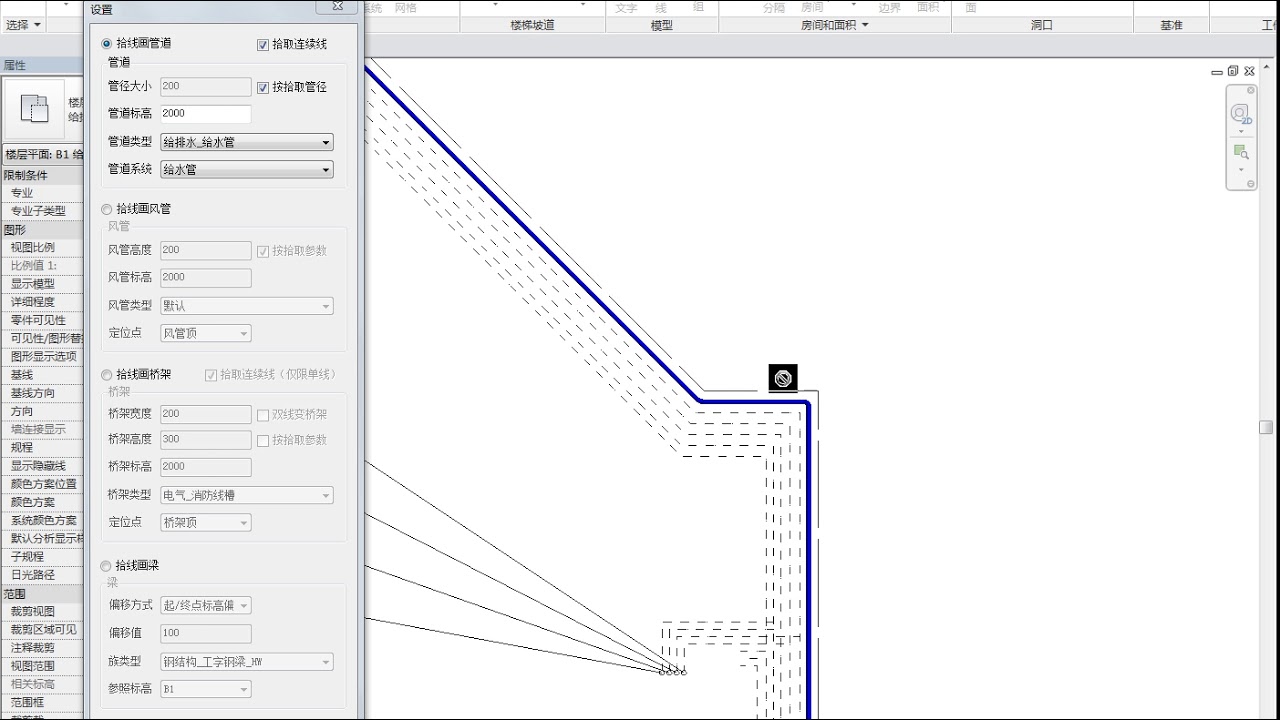This screenshot has height=720, width=1280.
Task: Open zoom options dropdown arrow in navigation bar
Action: tap(1241, 169)
